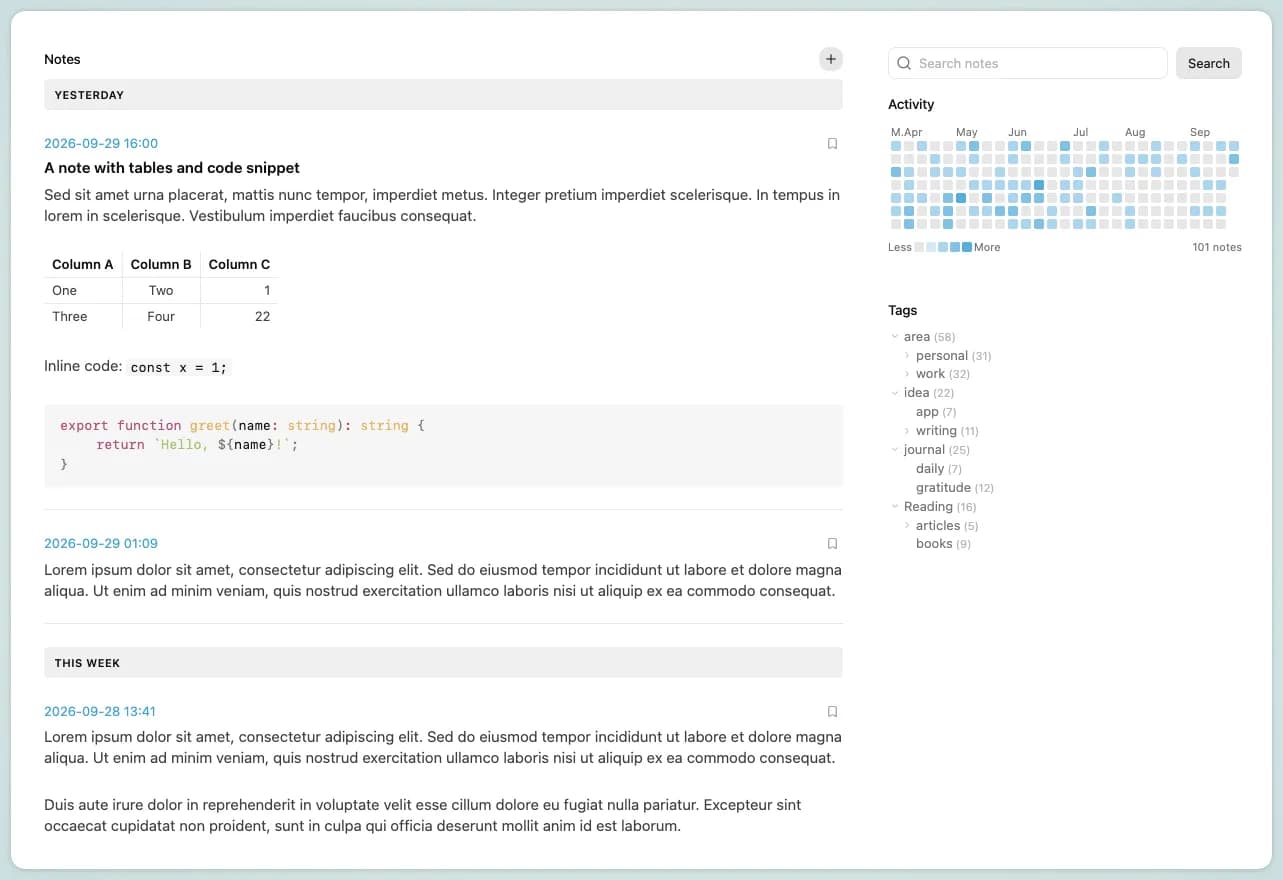Collapse the idea tag group chevron
Screen dimensions: 1283x880
(x=895, y=393)
